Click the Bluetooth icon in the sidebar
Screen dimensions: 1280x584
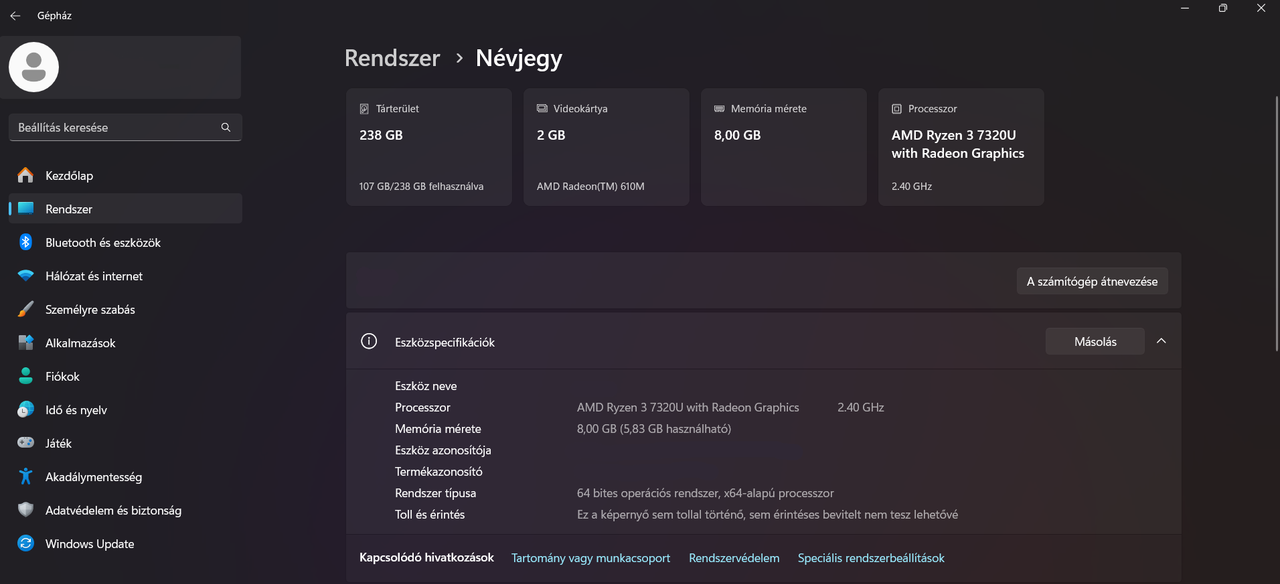click(26, 243)
